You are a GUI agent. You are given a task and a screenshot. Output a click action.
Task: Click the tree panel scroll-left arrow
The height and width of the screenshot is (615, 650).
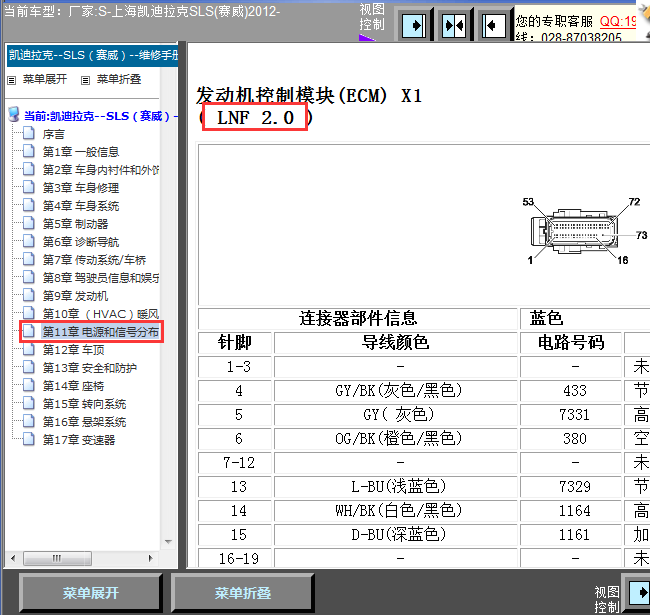(13, 558)
